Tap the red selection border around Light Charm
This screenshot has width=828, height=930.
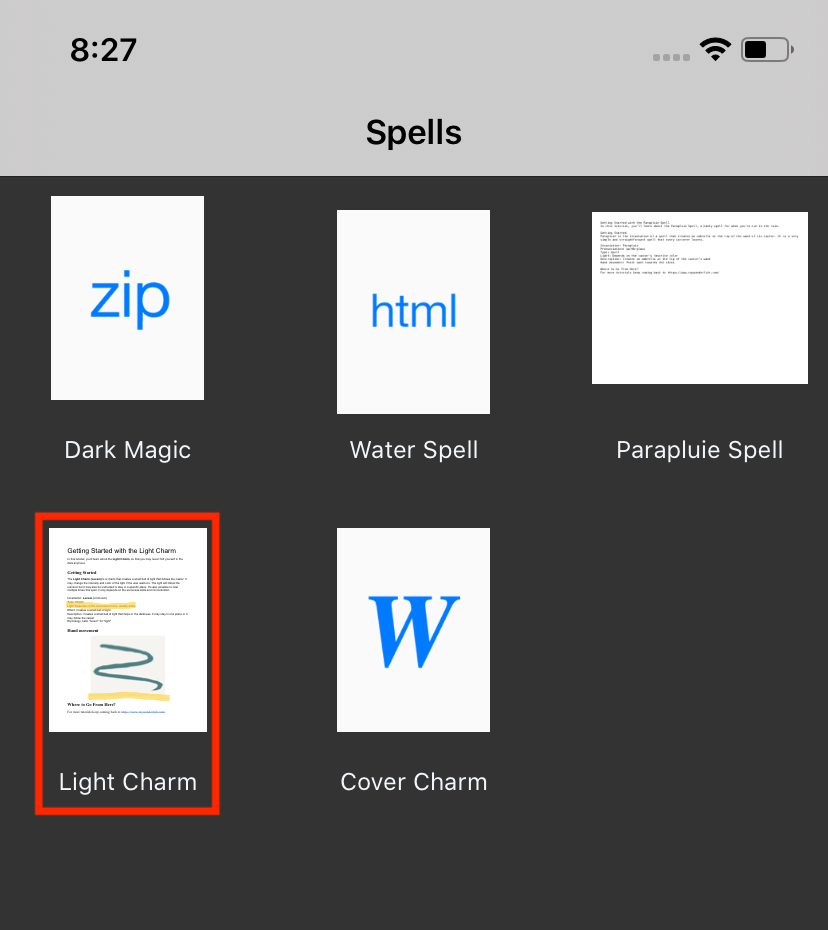point(127,516)
